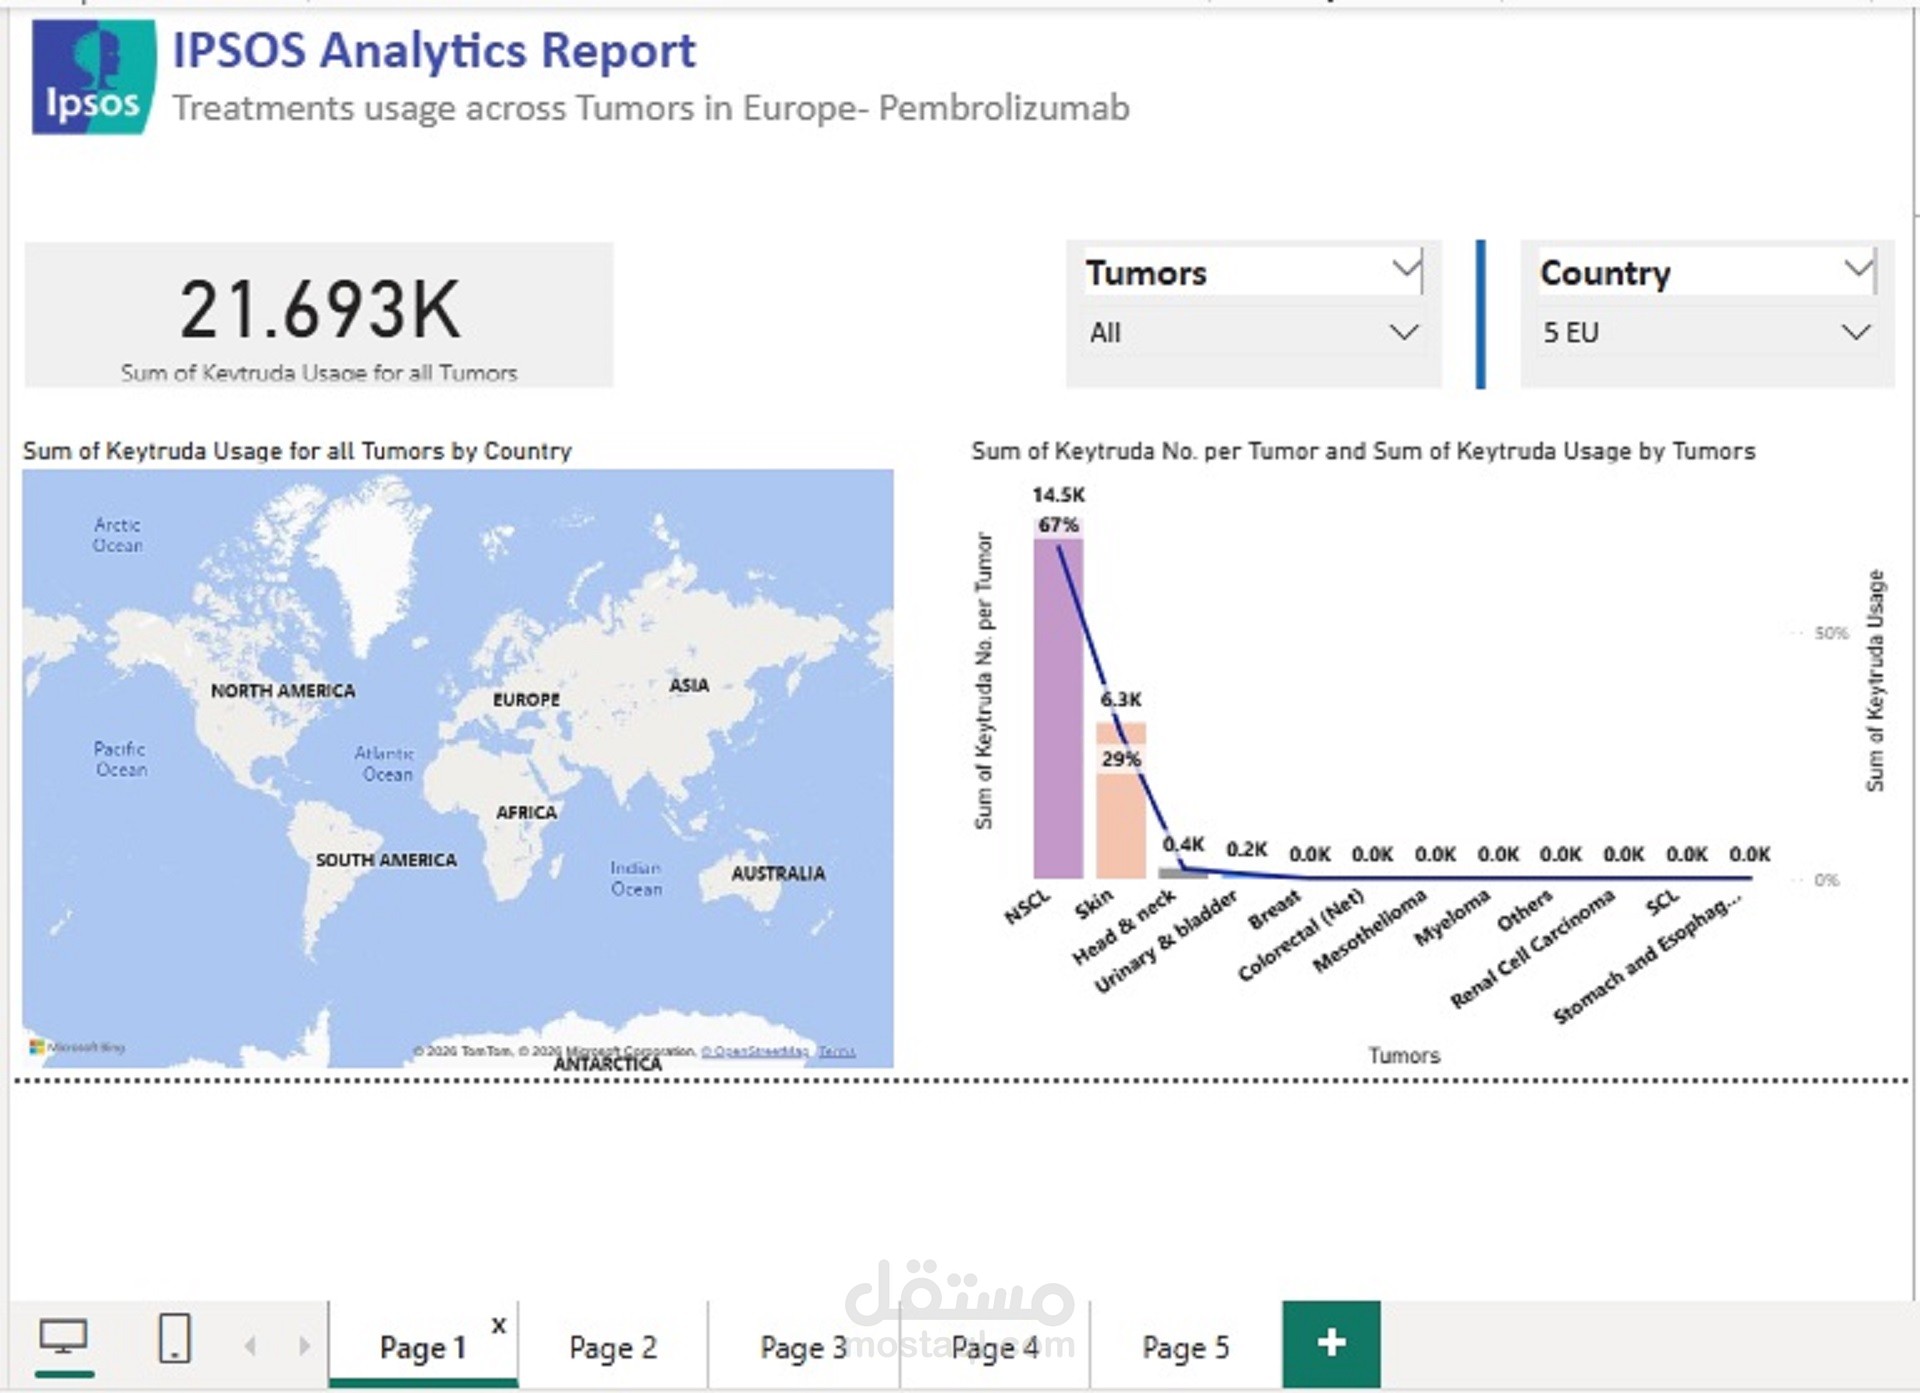Click the NSCL axis label

pyautogui.click(x=1027, y=907)
